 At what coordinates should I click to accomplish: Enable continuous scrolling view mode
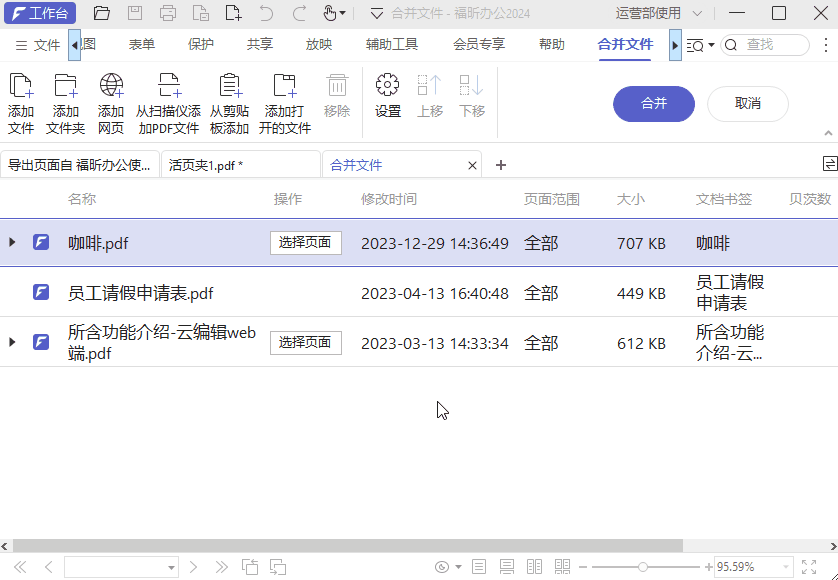pos(507,566)
